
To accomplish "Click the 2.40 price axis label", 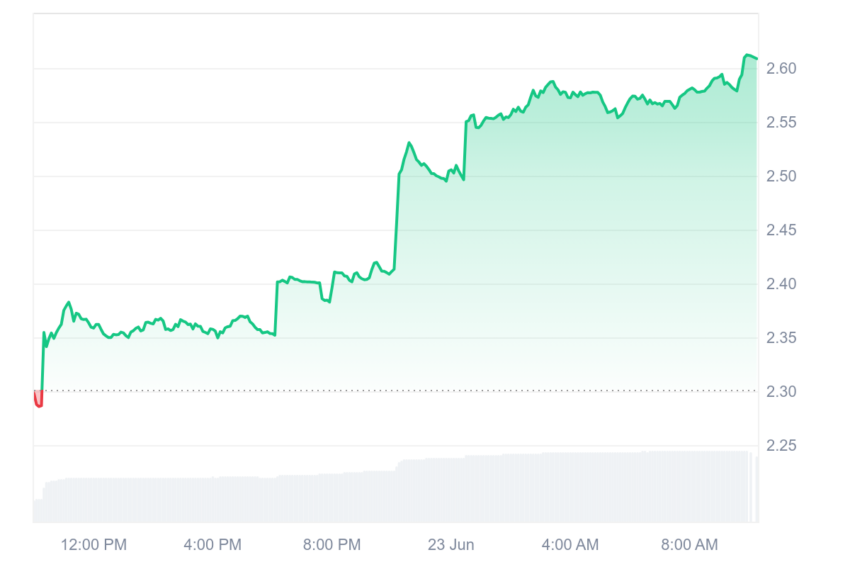I will pos(781,284).
